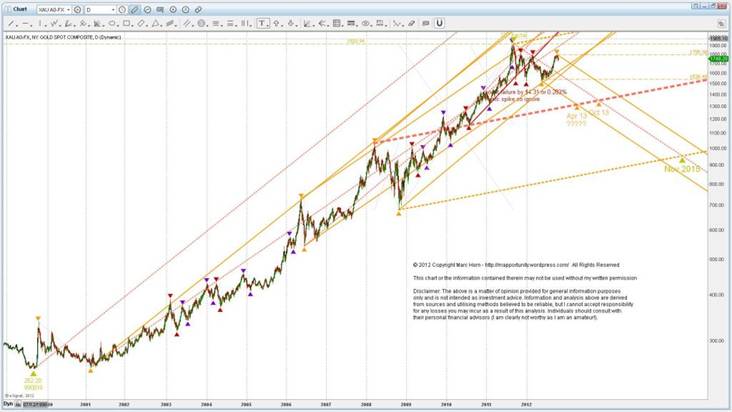Select the Fibonacci circle tool

pos(201,23)
